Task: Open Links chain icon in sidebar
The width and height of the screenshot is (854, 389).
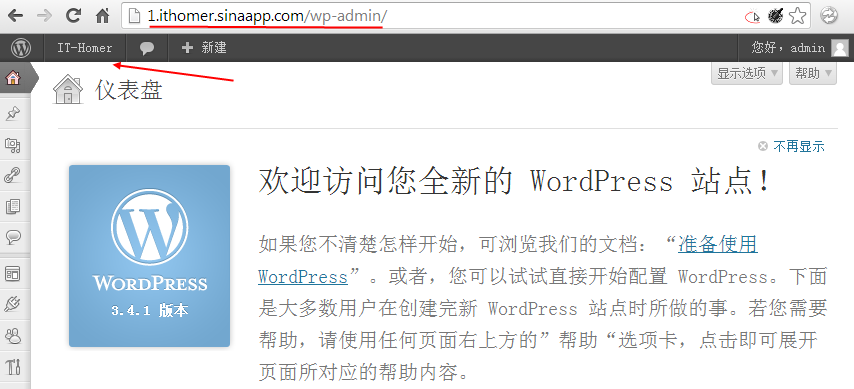Action: [13, 175]
